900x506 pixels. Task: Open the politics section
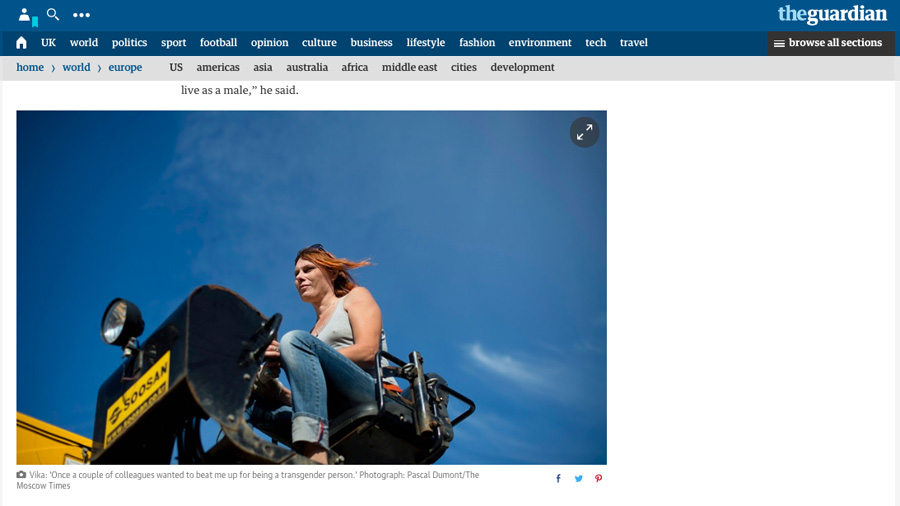click(x=129, y=43)
